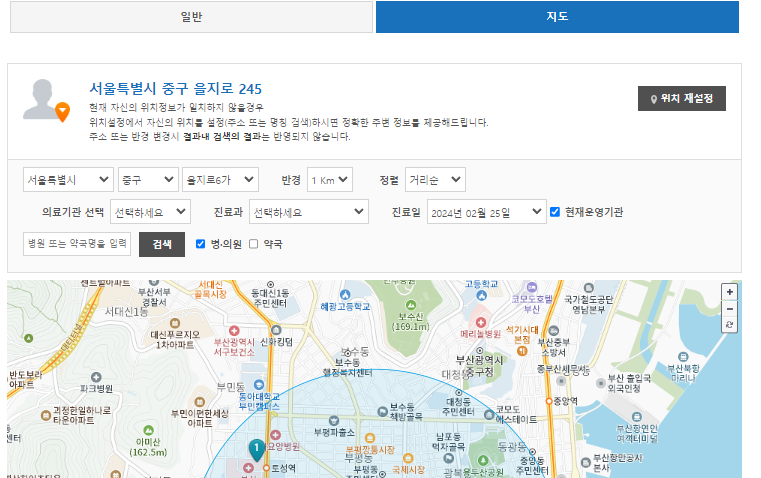Click the 괴정한일하나로 타운아파트 icon
761x478 pixels.
46,415
